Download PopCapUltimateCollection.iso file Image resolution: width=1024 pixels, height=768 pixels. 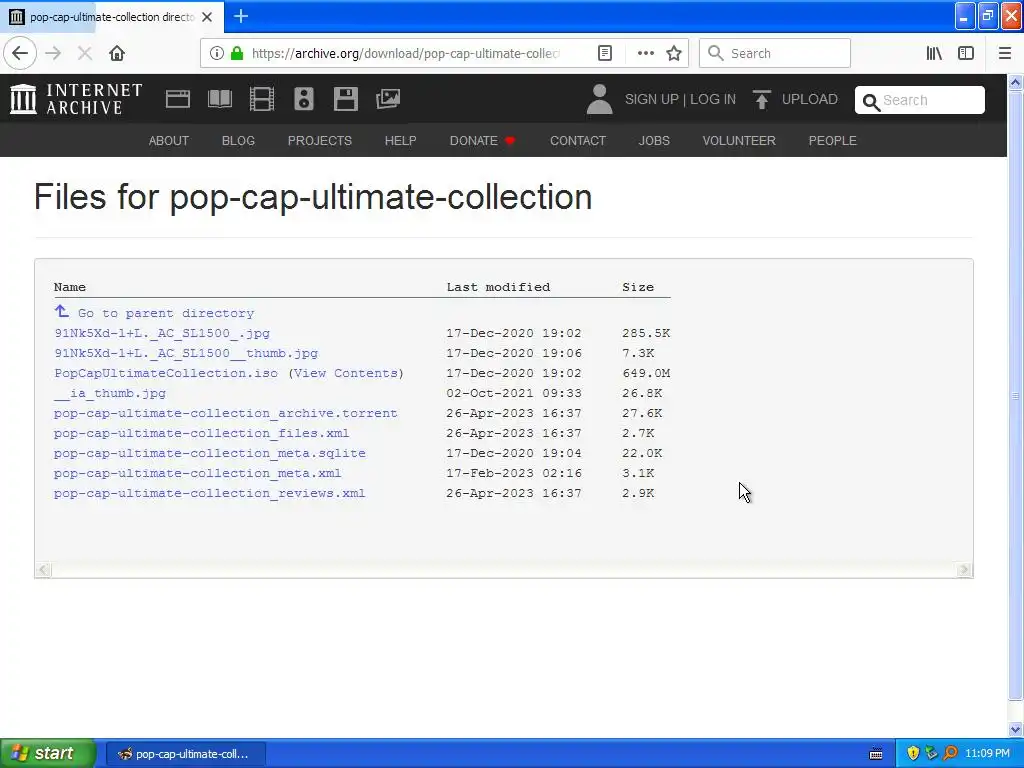166,373
